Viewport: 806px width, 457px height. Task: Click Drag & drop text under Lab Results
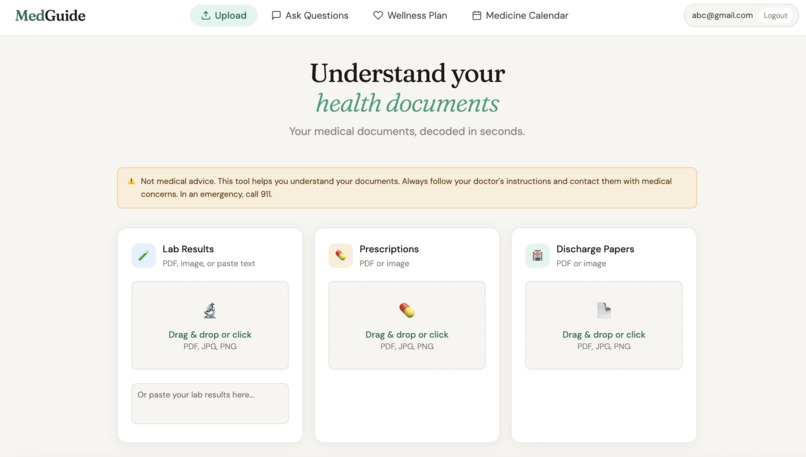click(210, 334)
